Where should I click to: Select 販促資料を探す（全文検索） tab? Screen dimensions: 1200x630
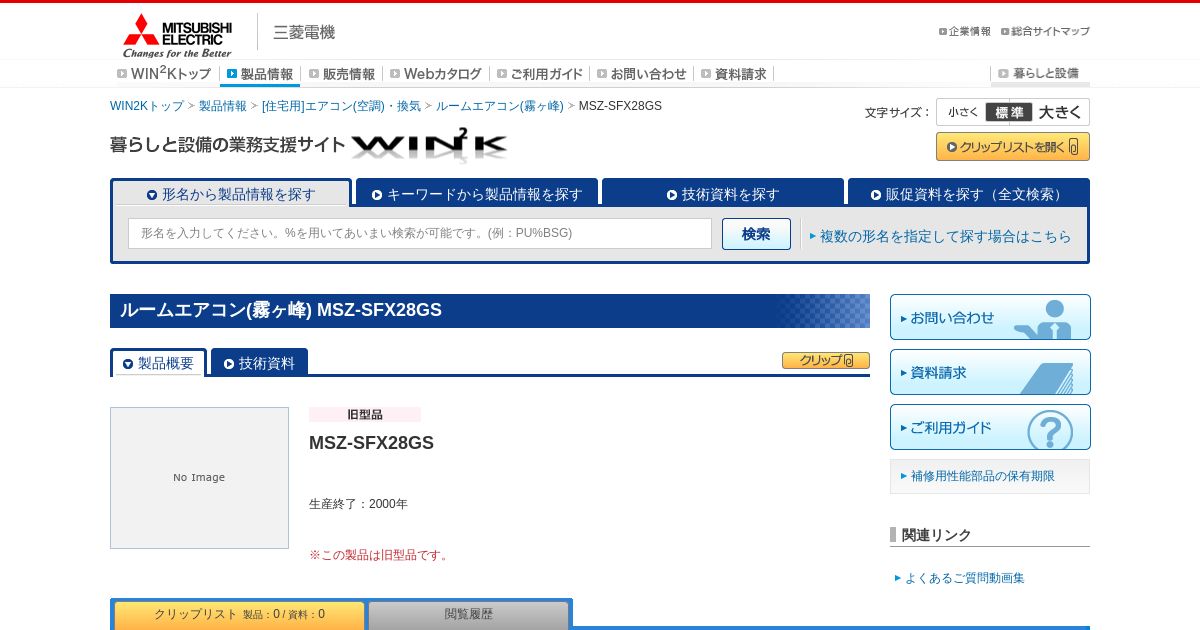[968, 194]
